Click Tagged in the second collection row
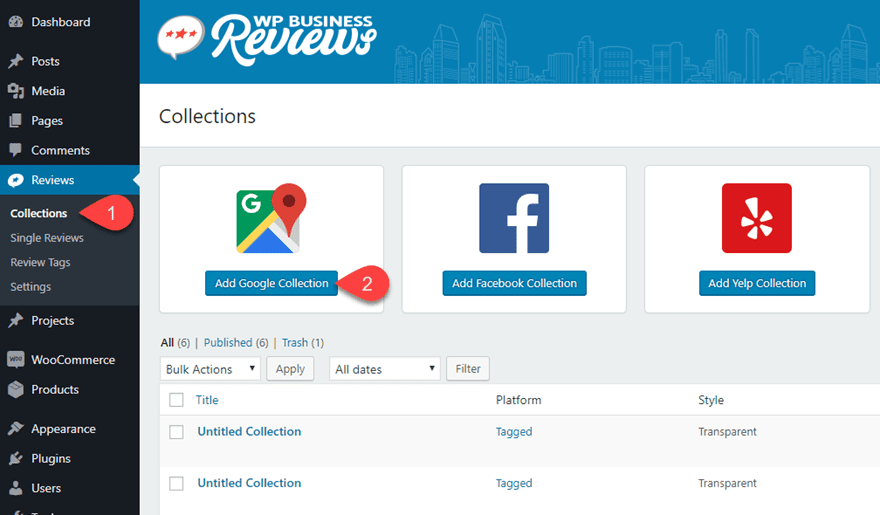Screen dimensions: 880x515 514,484
